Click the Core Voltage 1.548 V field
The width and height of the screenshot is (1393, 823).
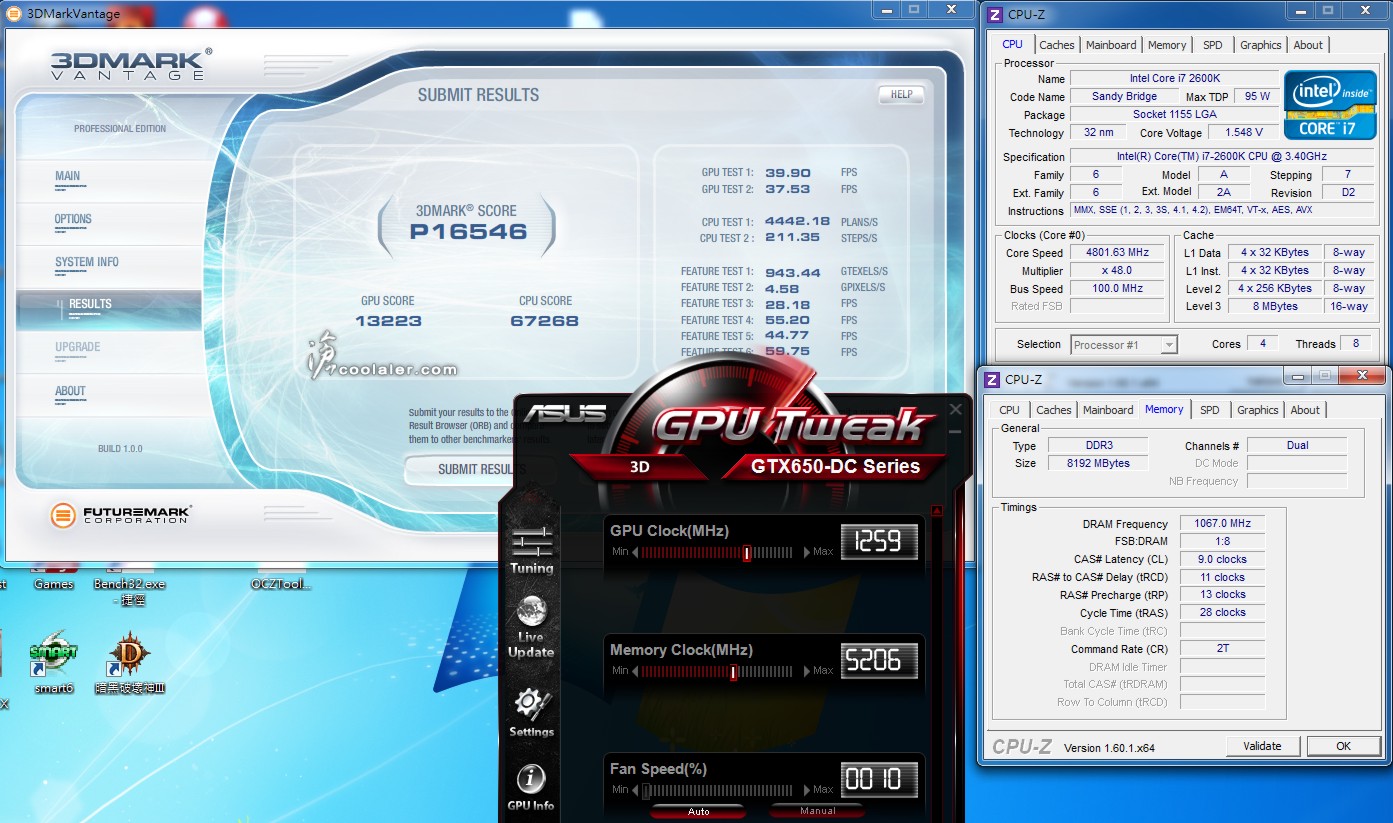point(1243,132)
